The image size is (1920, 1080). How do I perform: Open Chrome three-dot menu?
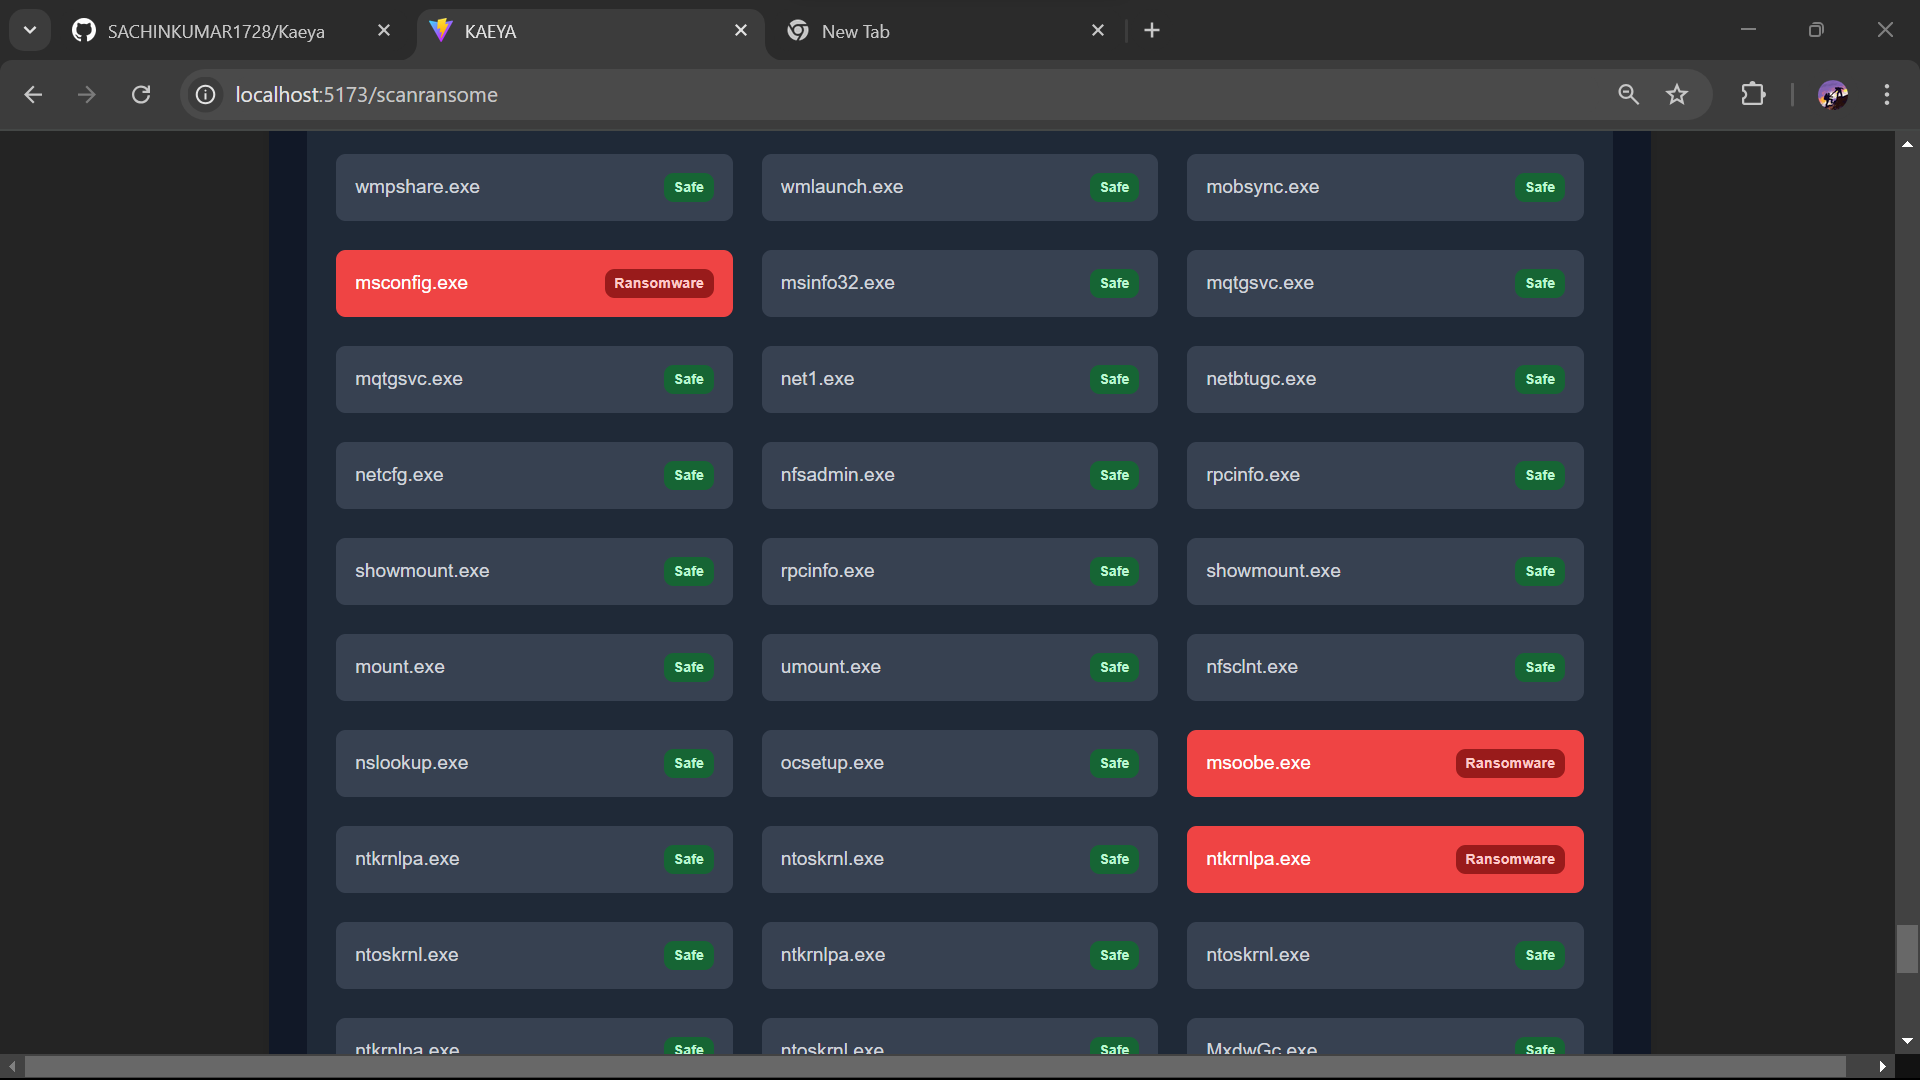click(x=1887, y=94)
